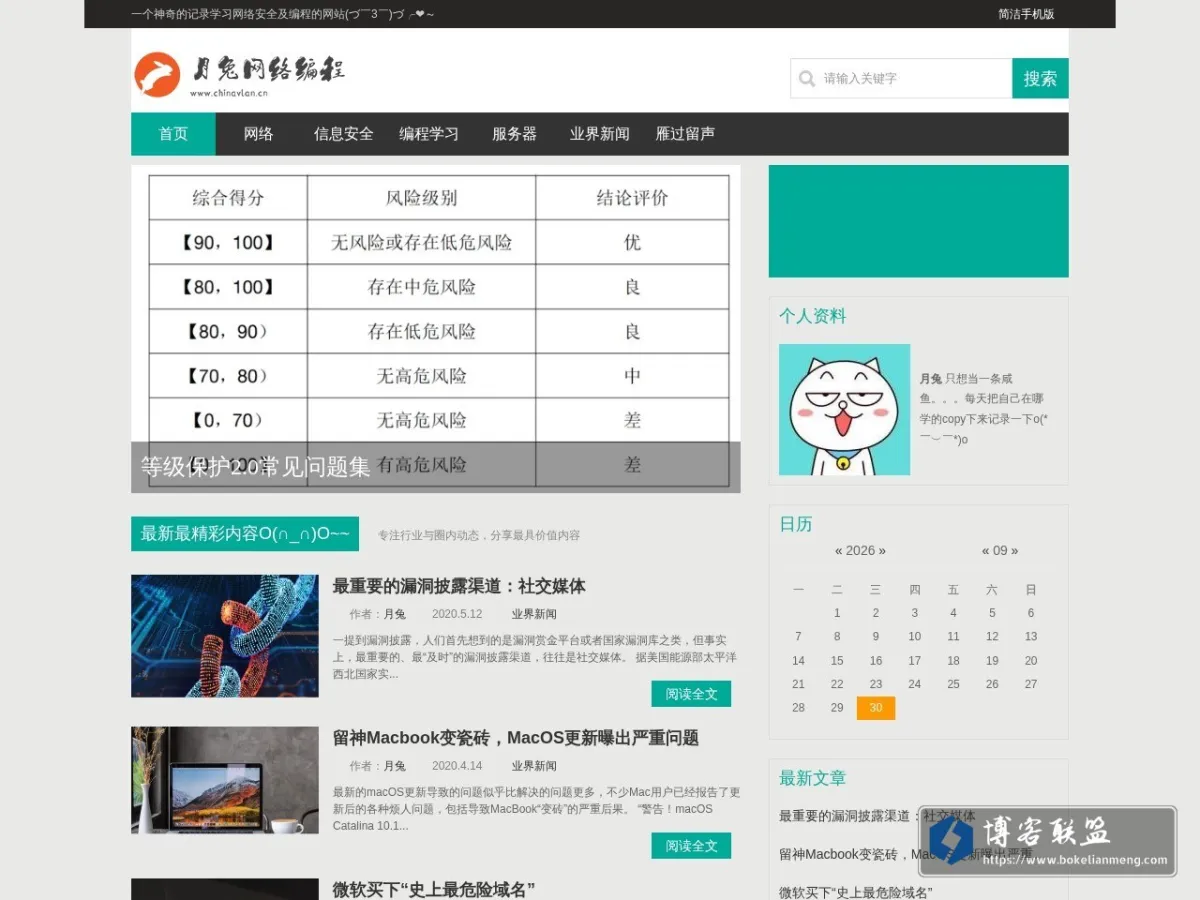
Task: Click the 日历 sidebar heading
Action: coord(796,524)
